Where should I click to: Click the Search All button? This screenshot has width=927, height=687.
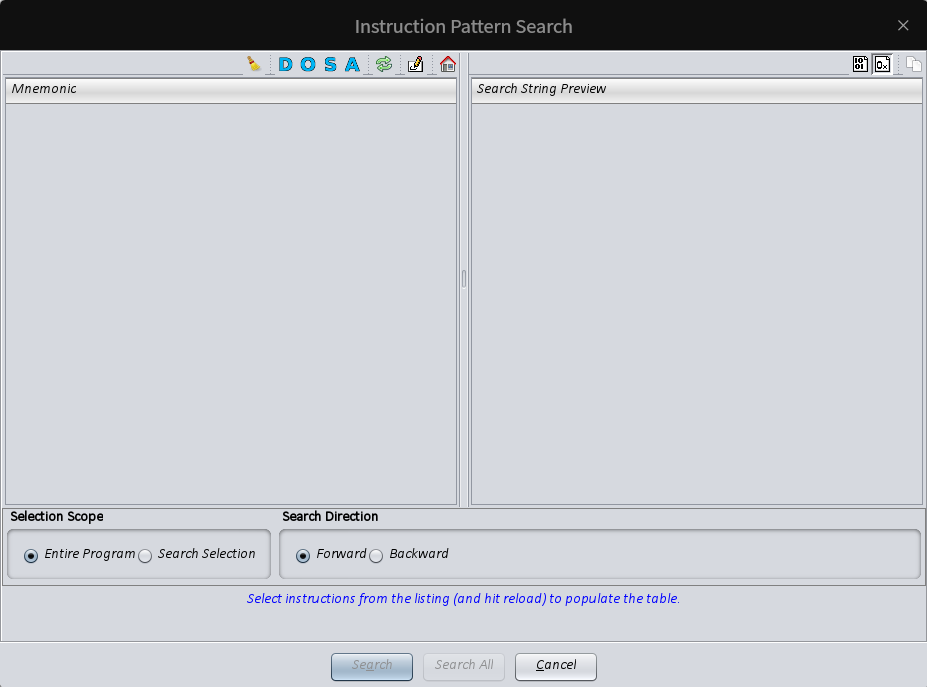click(x=464, y=666)
